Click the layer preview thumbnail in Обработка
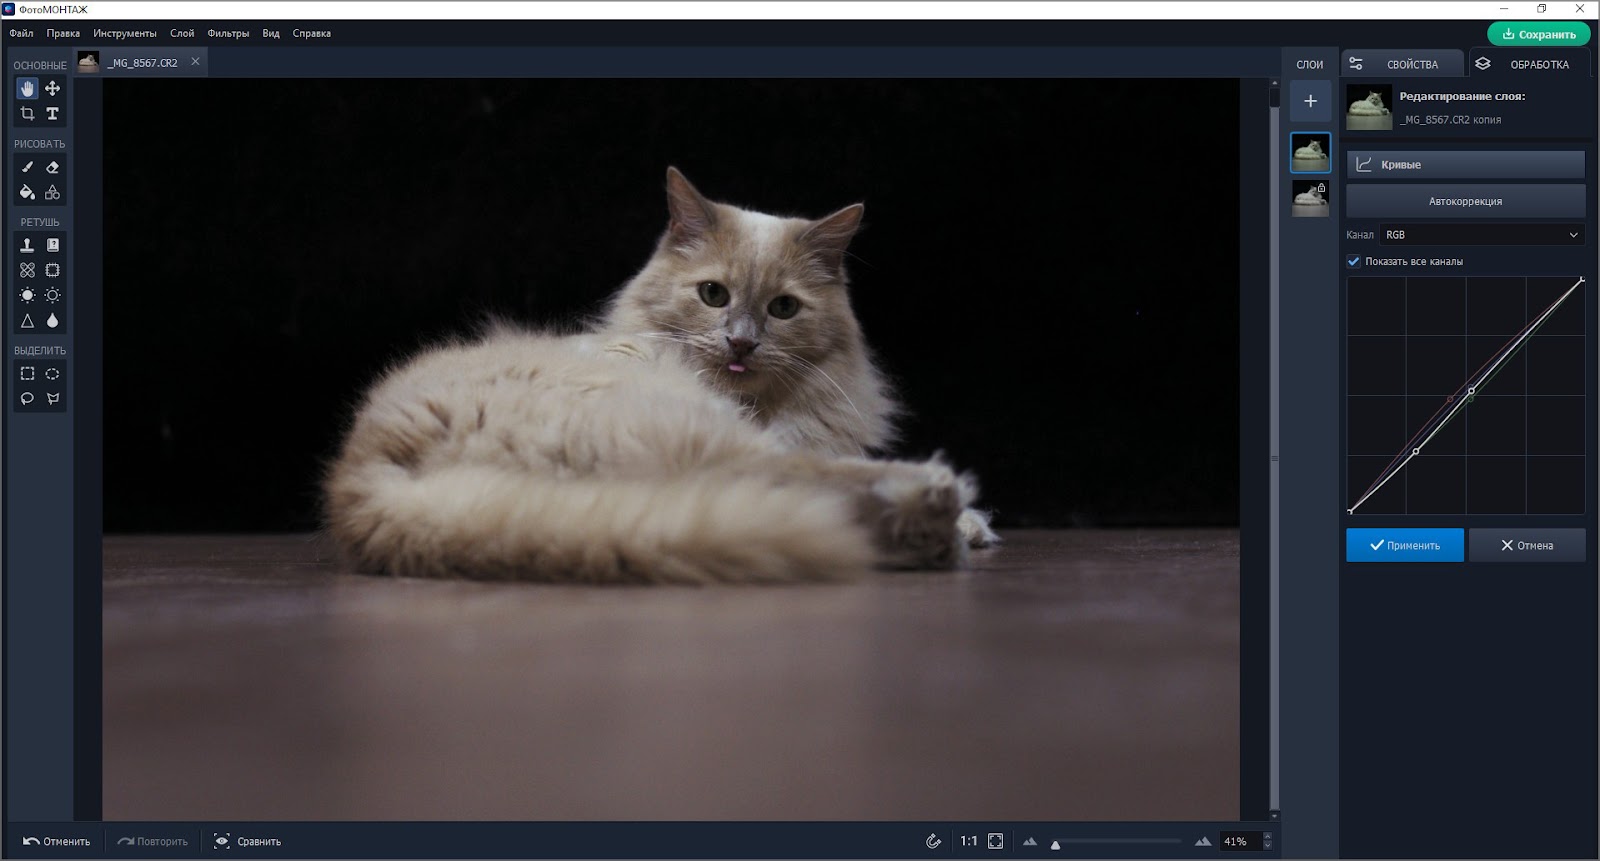 pyautogui.click(x=1369, y=107)
